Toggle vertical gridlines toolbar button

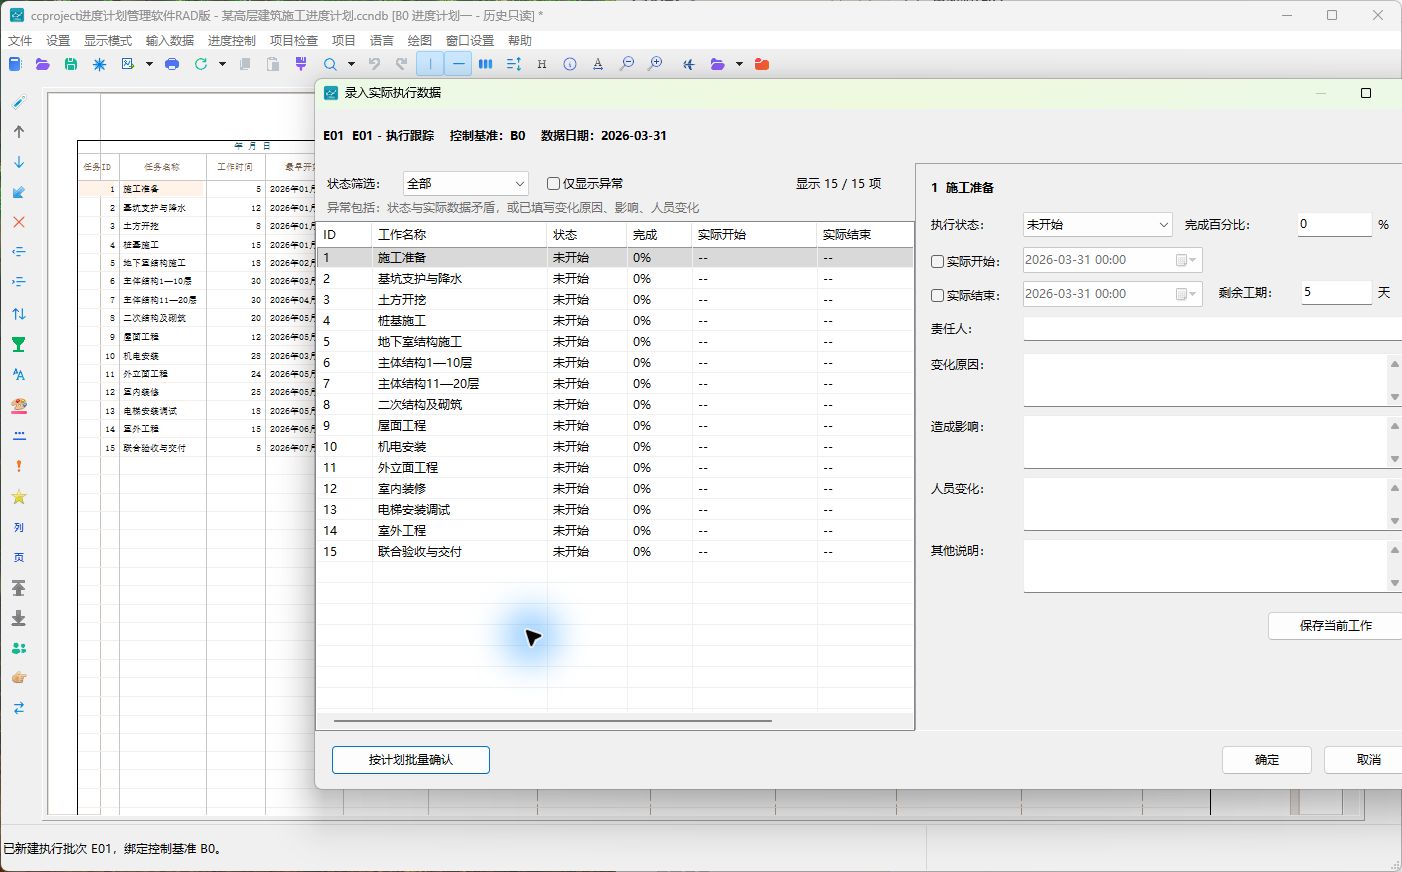tap(430, 64)
